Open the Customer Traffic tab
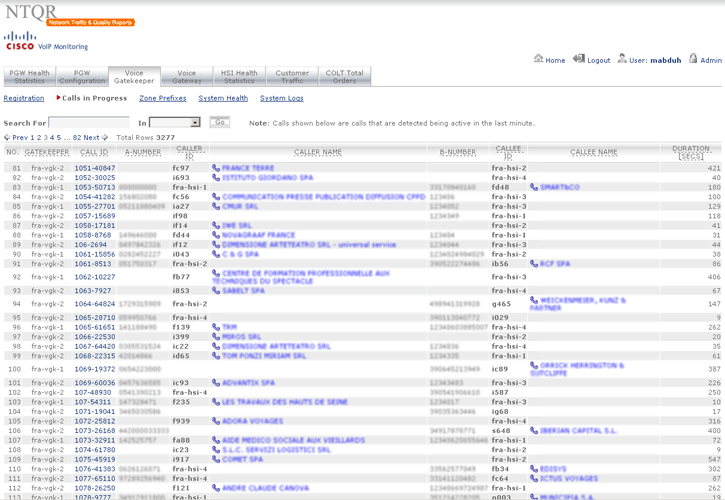This screenshot has width=725, height=500. pyautogui.click(x=292, y=77)
